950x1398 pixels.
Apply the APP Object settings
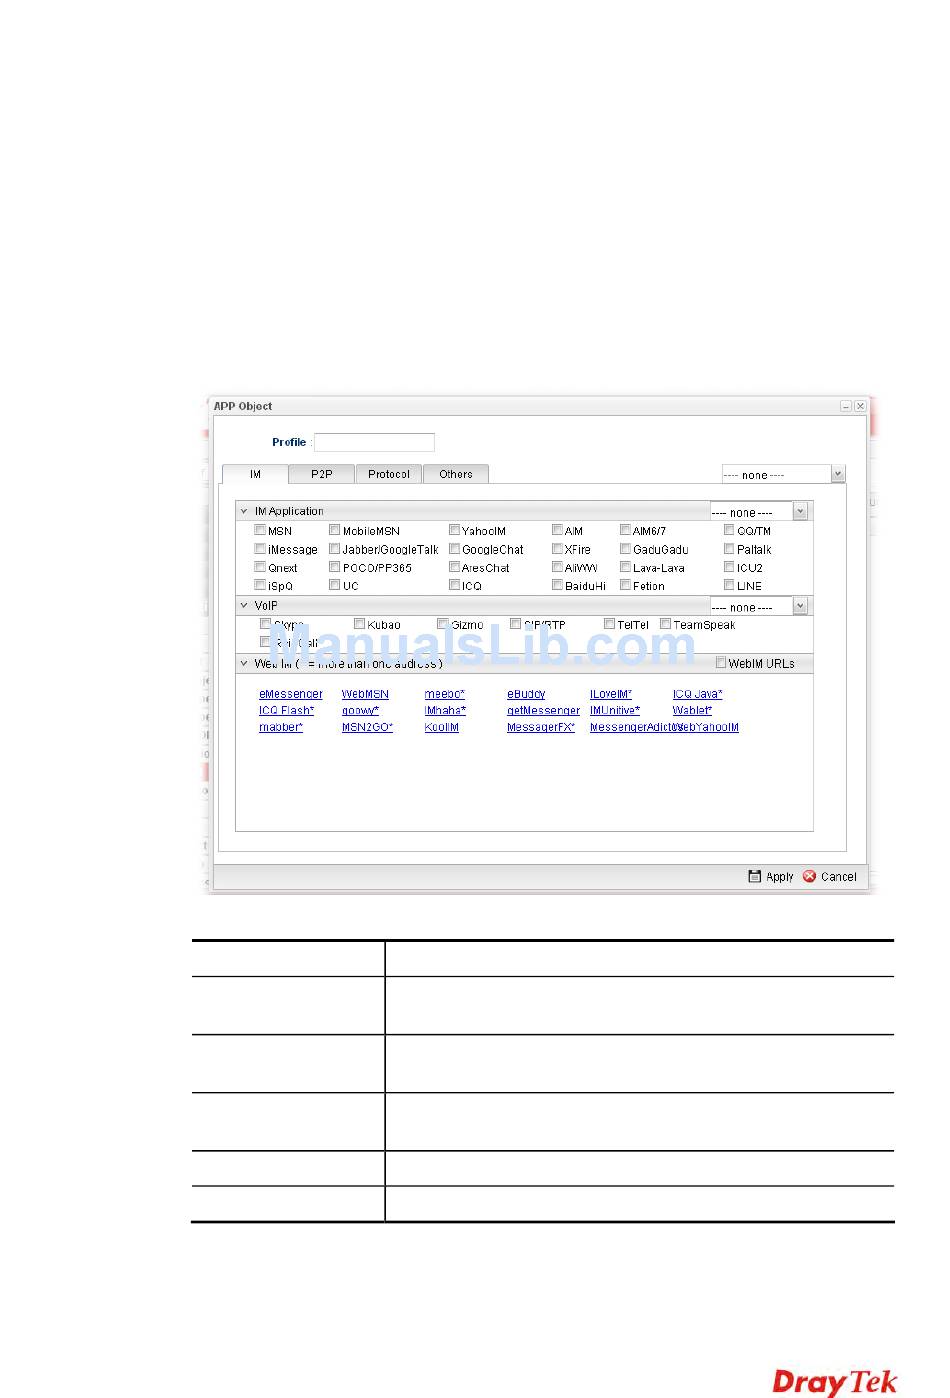pos(770,877)
